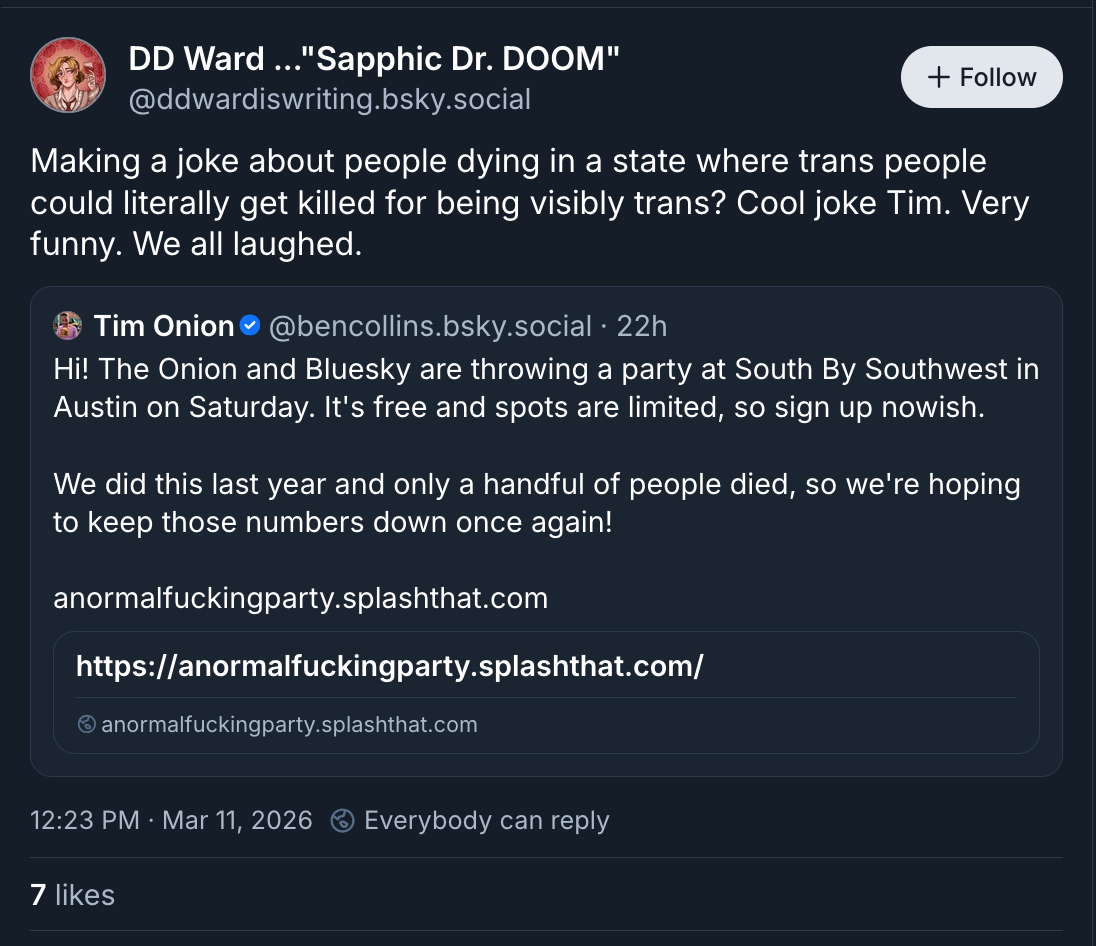
Task: Open the DD Ward display name
Action: click(374, 60)
